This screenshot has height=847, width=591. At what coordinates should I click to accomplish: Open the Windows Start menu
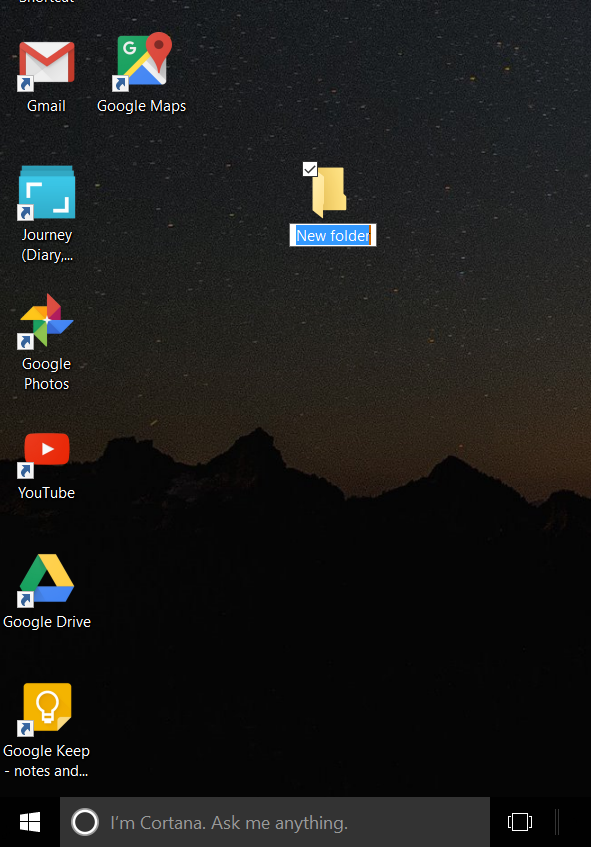(x=30, y=822)
